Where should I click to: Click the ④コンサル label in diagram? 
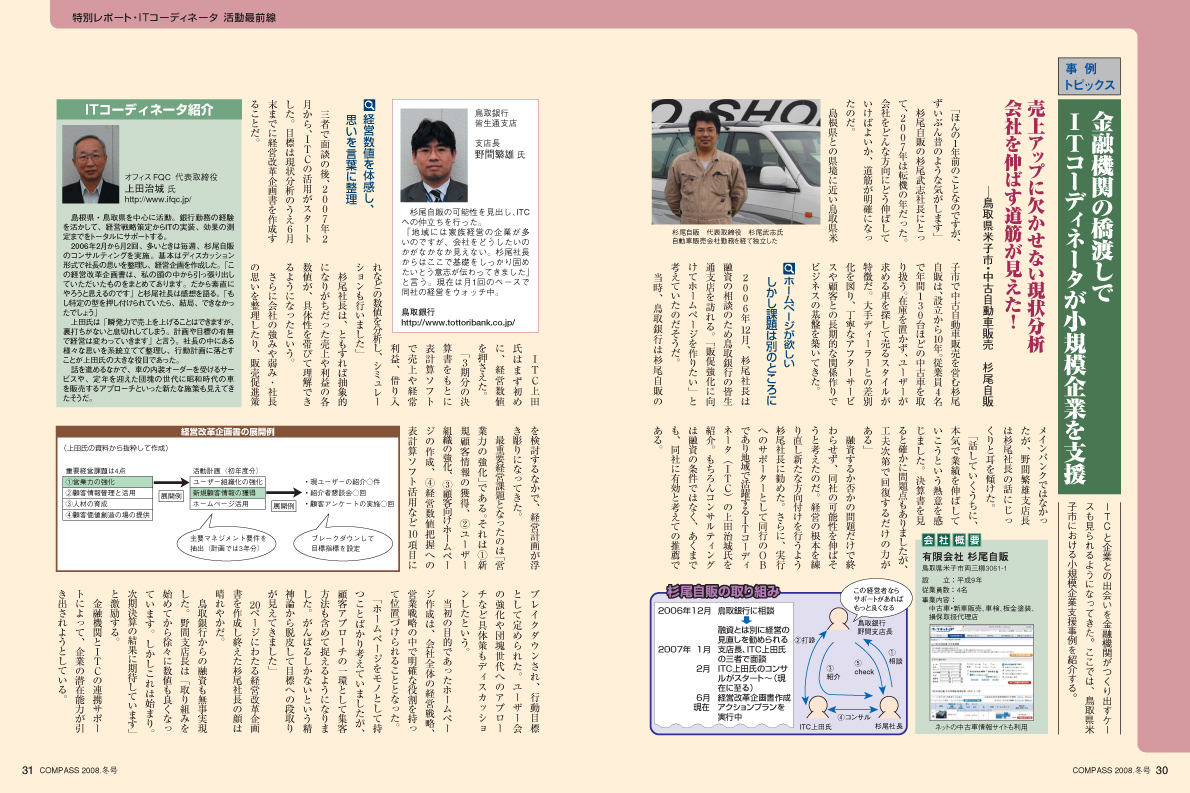tap(853, 716)
